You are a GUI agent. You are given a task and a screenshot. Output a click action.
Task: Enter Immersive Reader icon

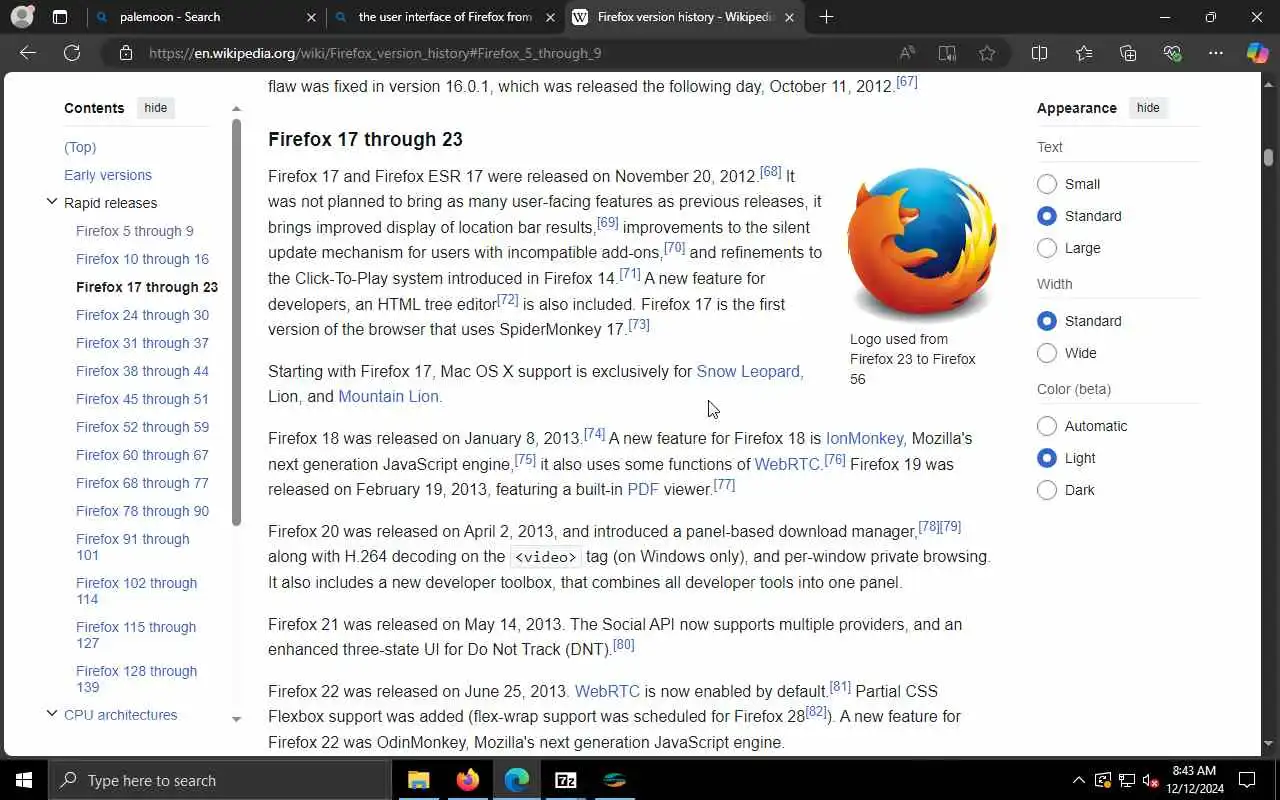tap(947, 53)
